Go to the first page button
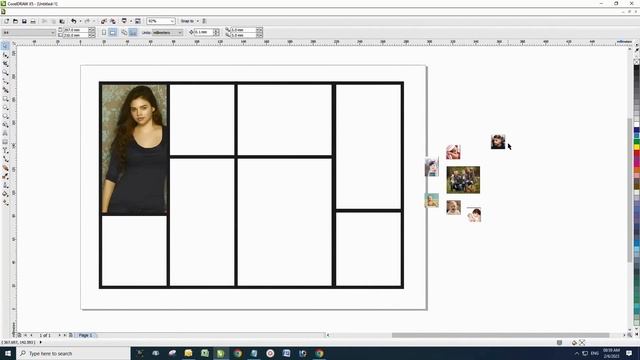The image size is (640, 360). pos(25,335)
